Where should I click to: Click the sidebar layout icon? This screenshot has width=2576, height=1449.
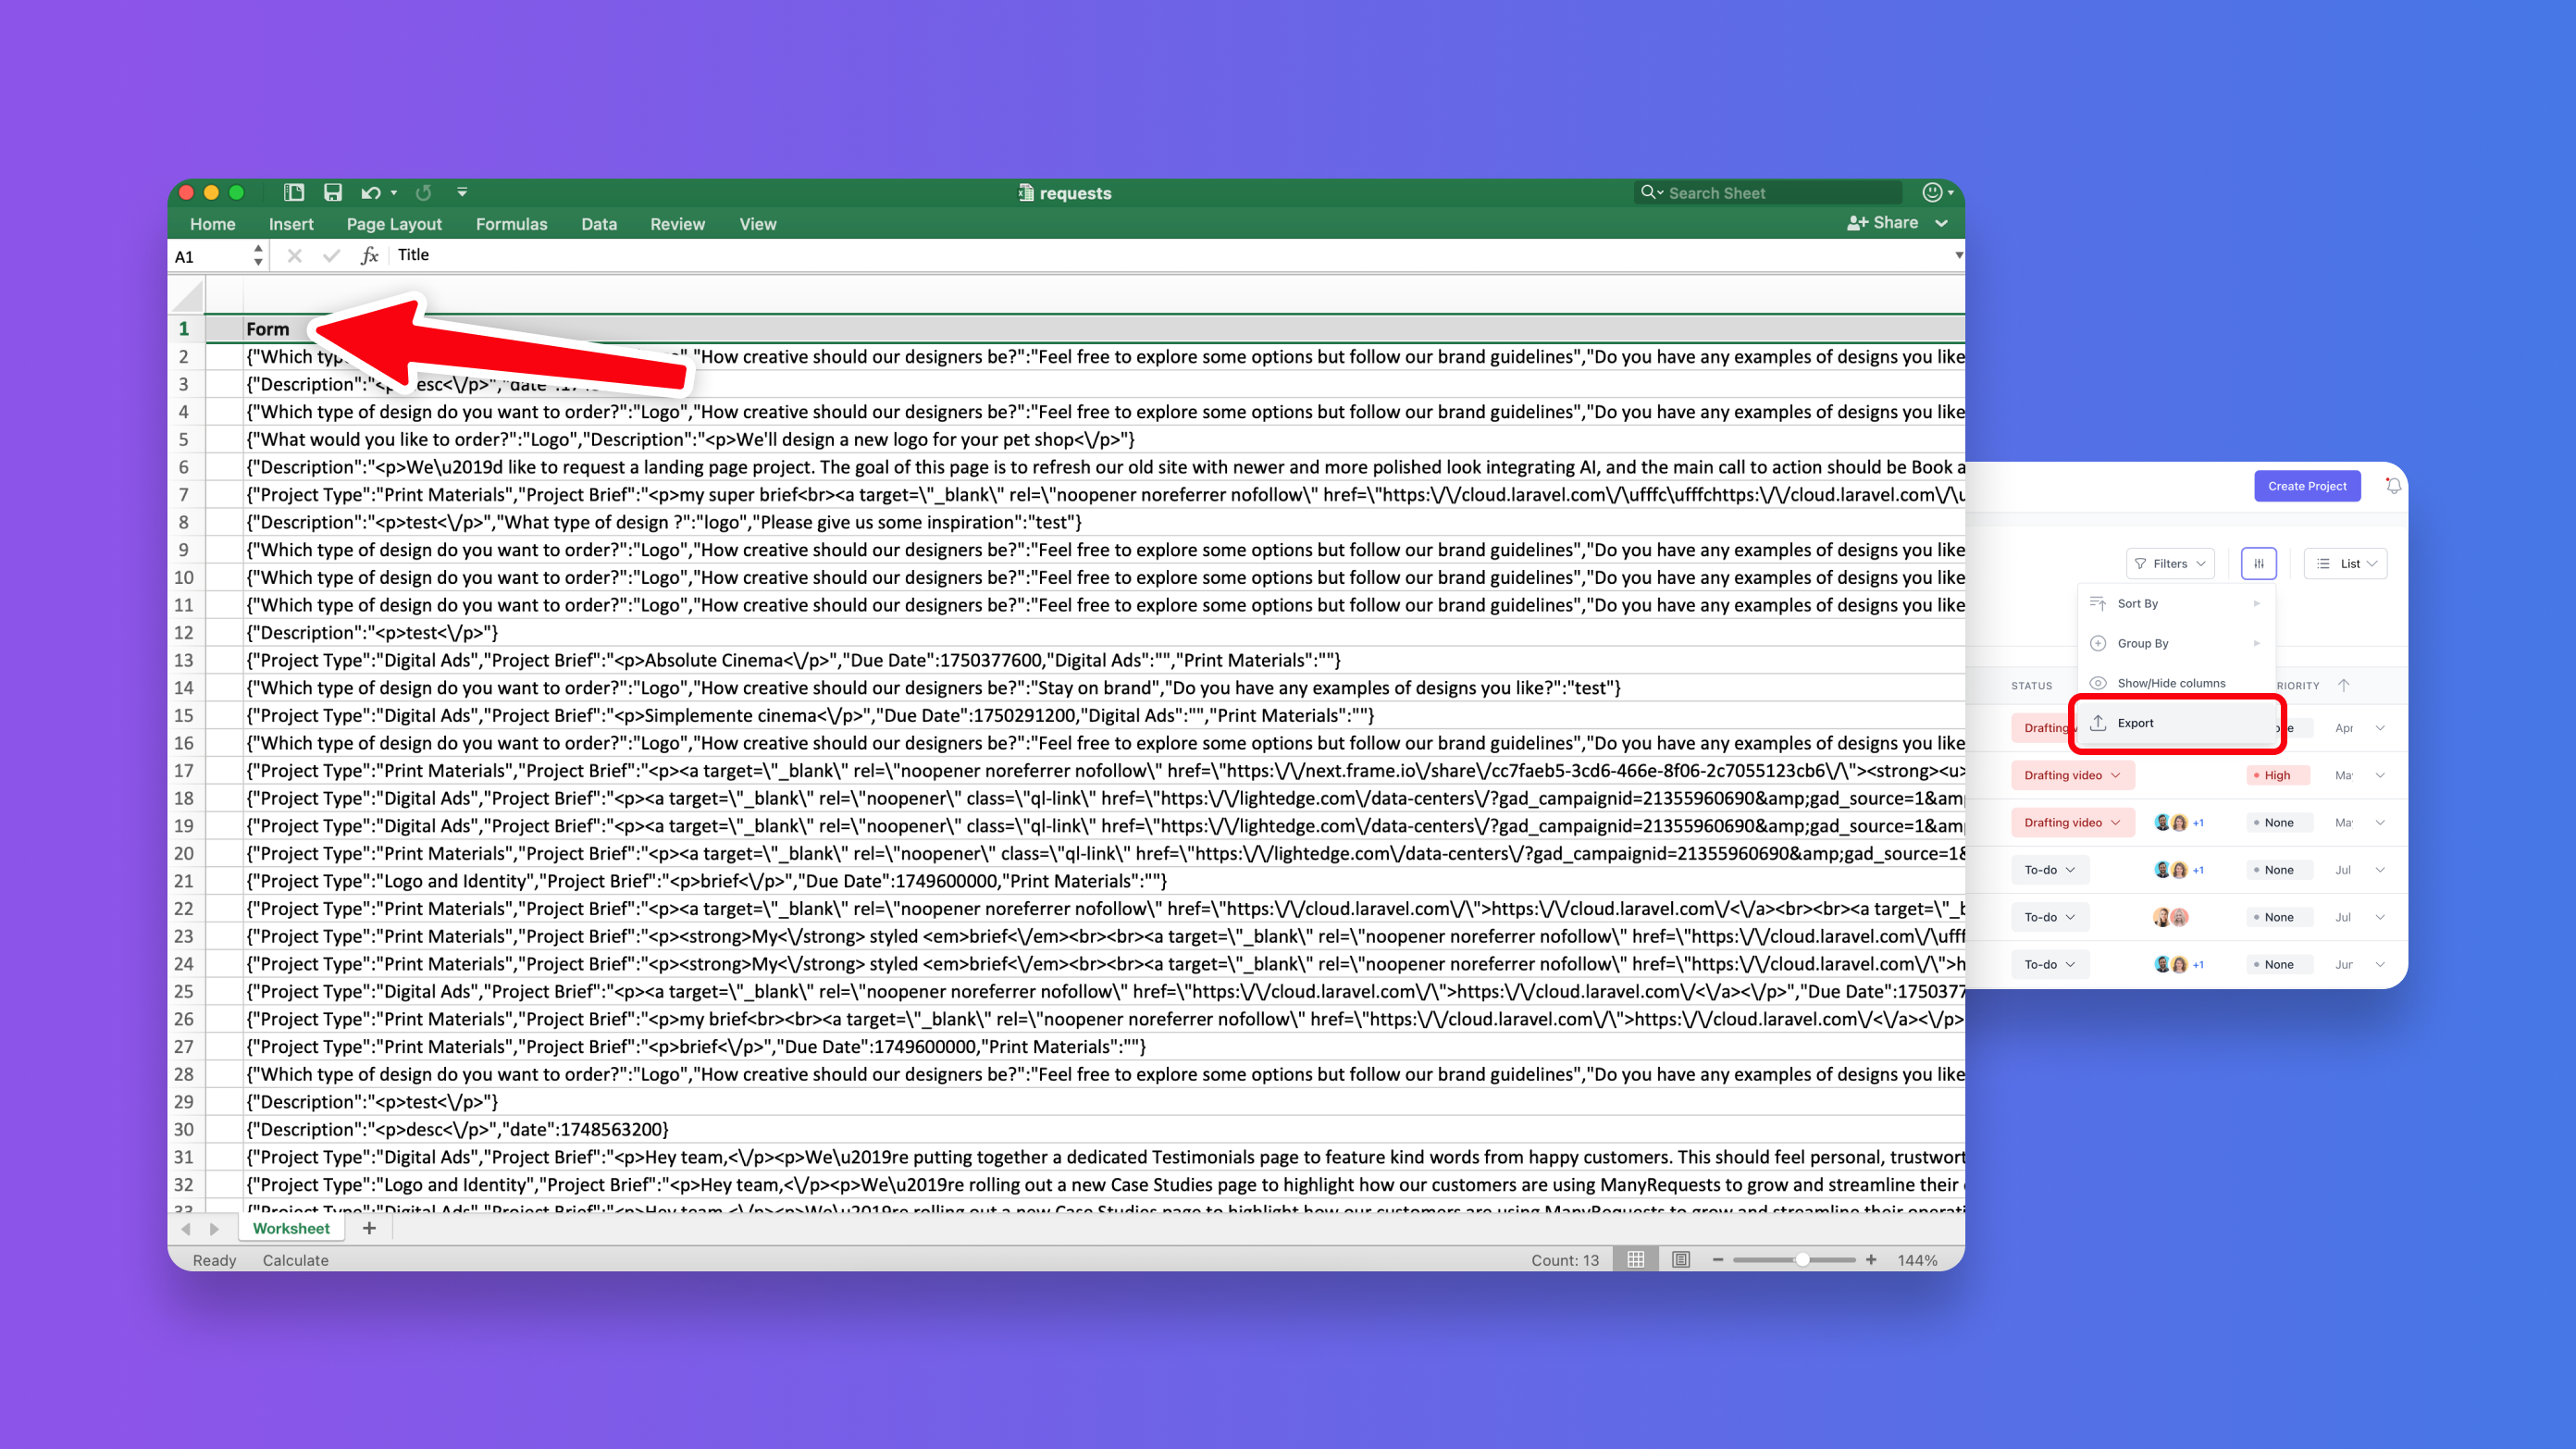[294, 192]
